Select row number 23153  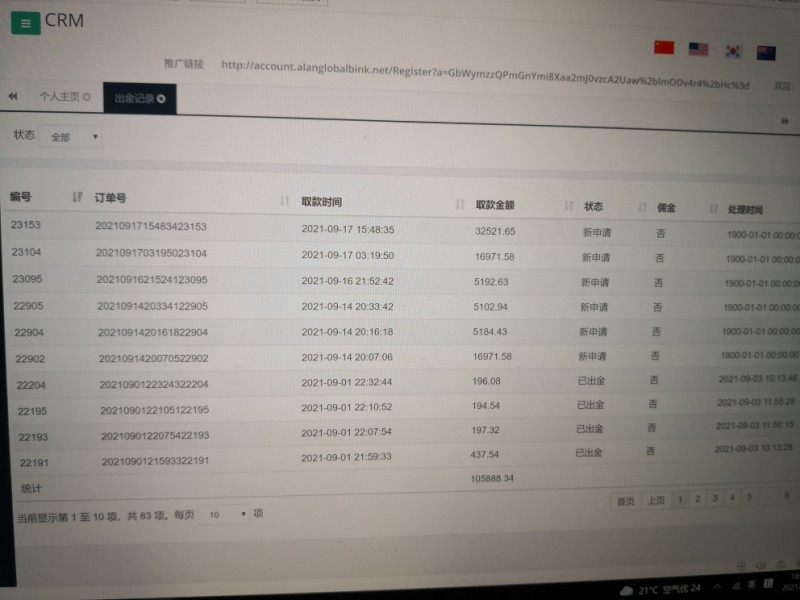pyautogui.click(x=26, y=224)
